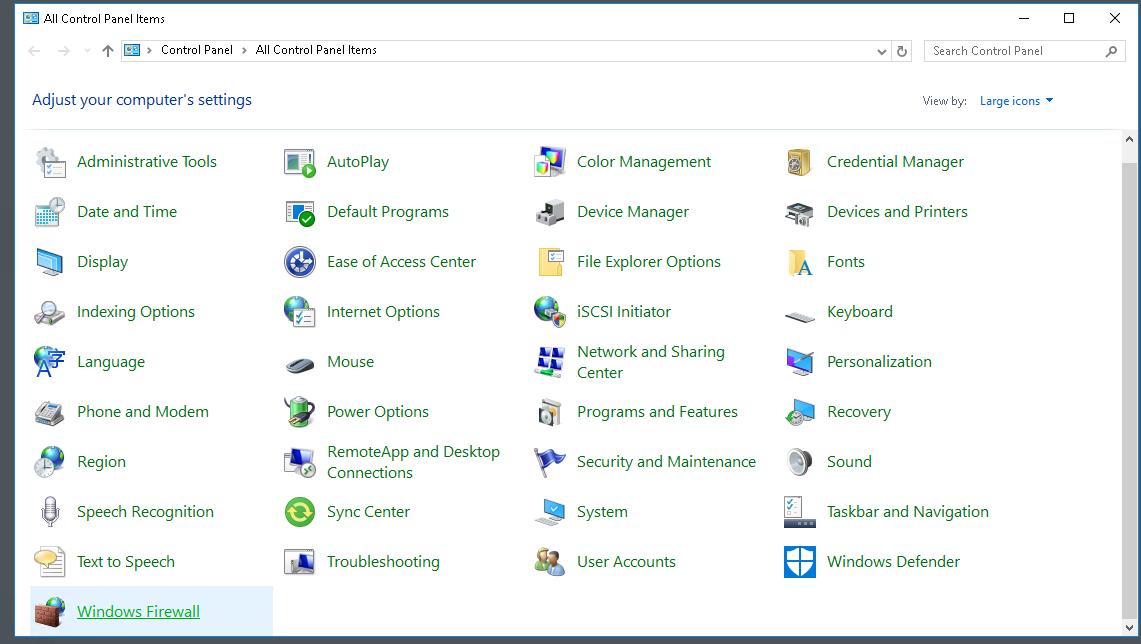Click the scrollbar down arrow
Screen dimensions: 1141x644
tap(1129, 627)
